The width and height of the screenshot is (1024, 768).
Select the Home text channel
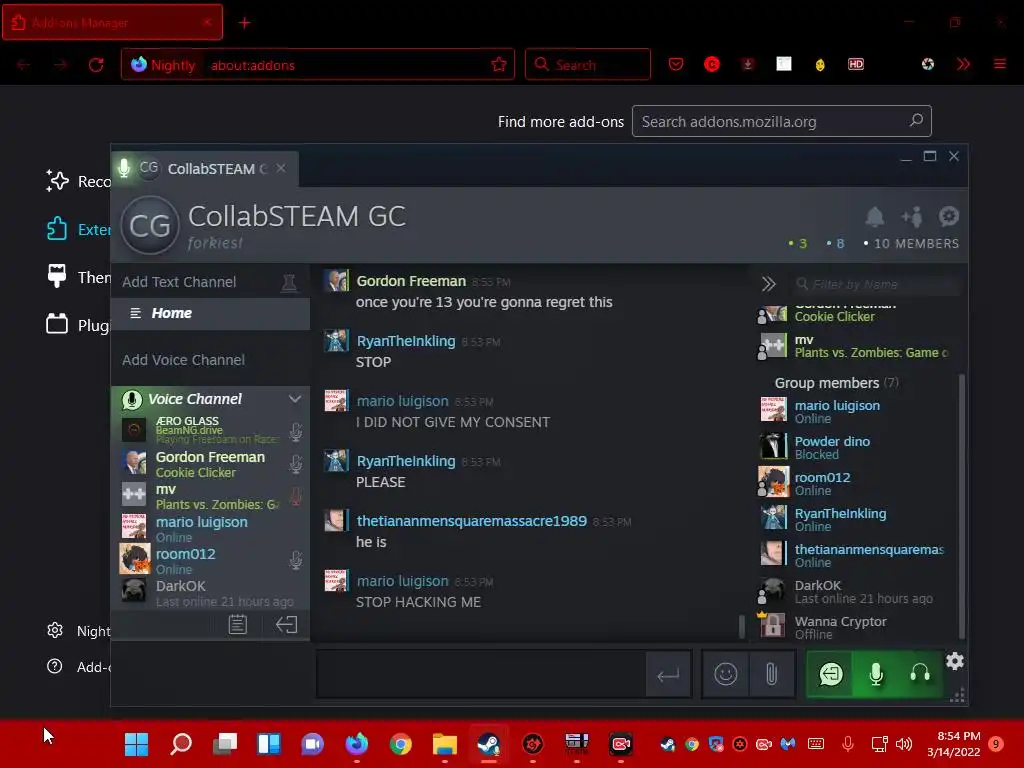pos(210,313)
